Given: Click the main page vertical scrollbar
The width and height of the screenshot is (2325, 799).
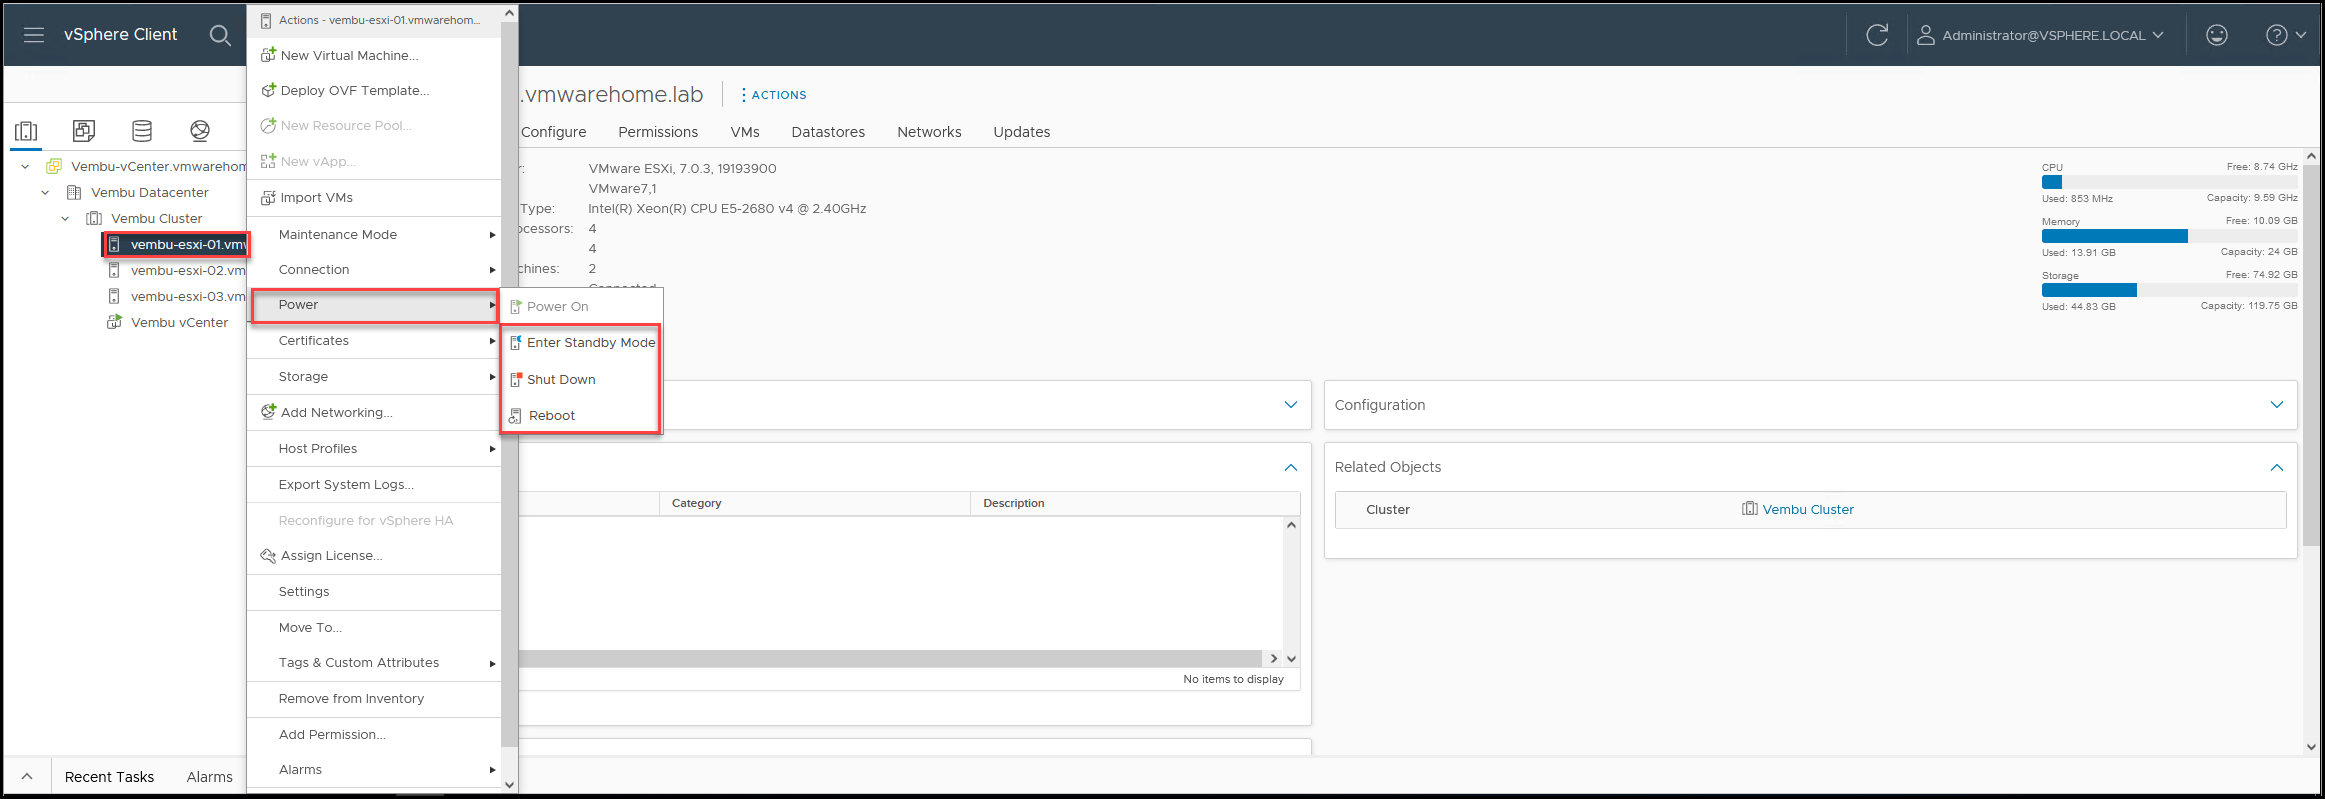Looking at the screenshot, I should pos(2310,355).
